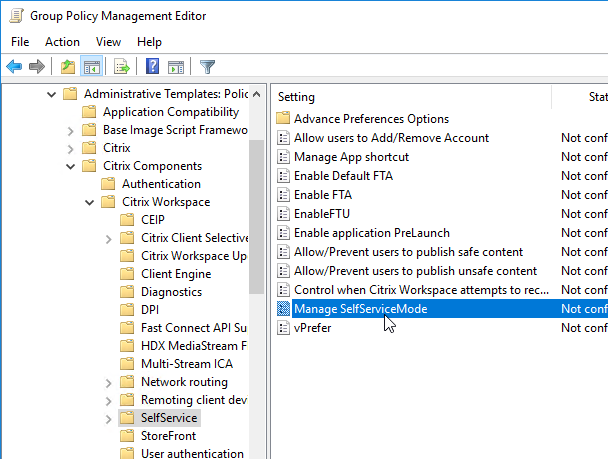Open the Advance Preferences Options folder

[371, 119]
